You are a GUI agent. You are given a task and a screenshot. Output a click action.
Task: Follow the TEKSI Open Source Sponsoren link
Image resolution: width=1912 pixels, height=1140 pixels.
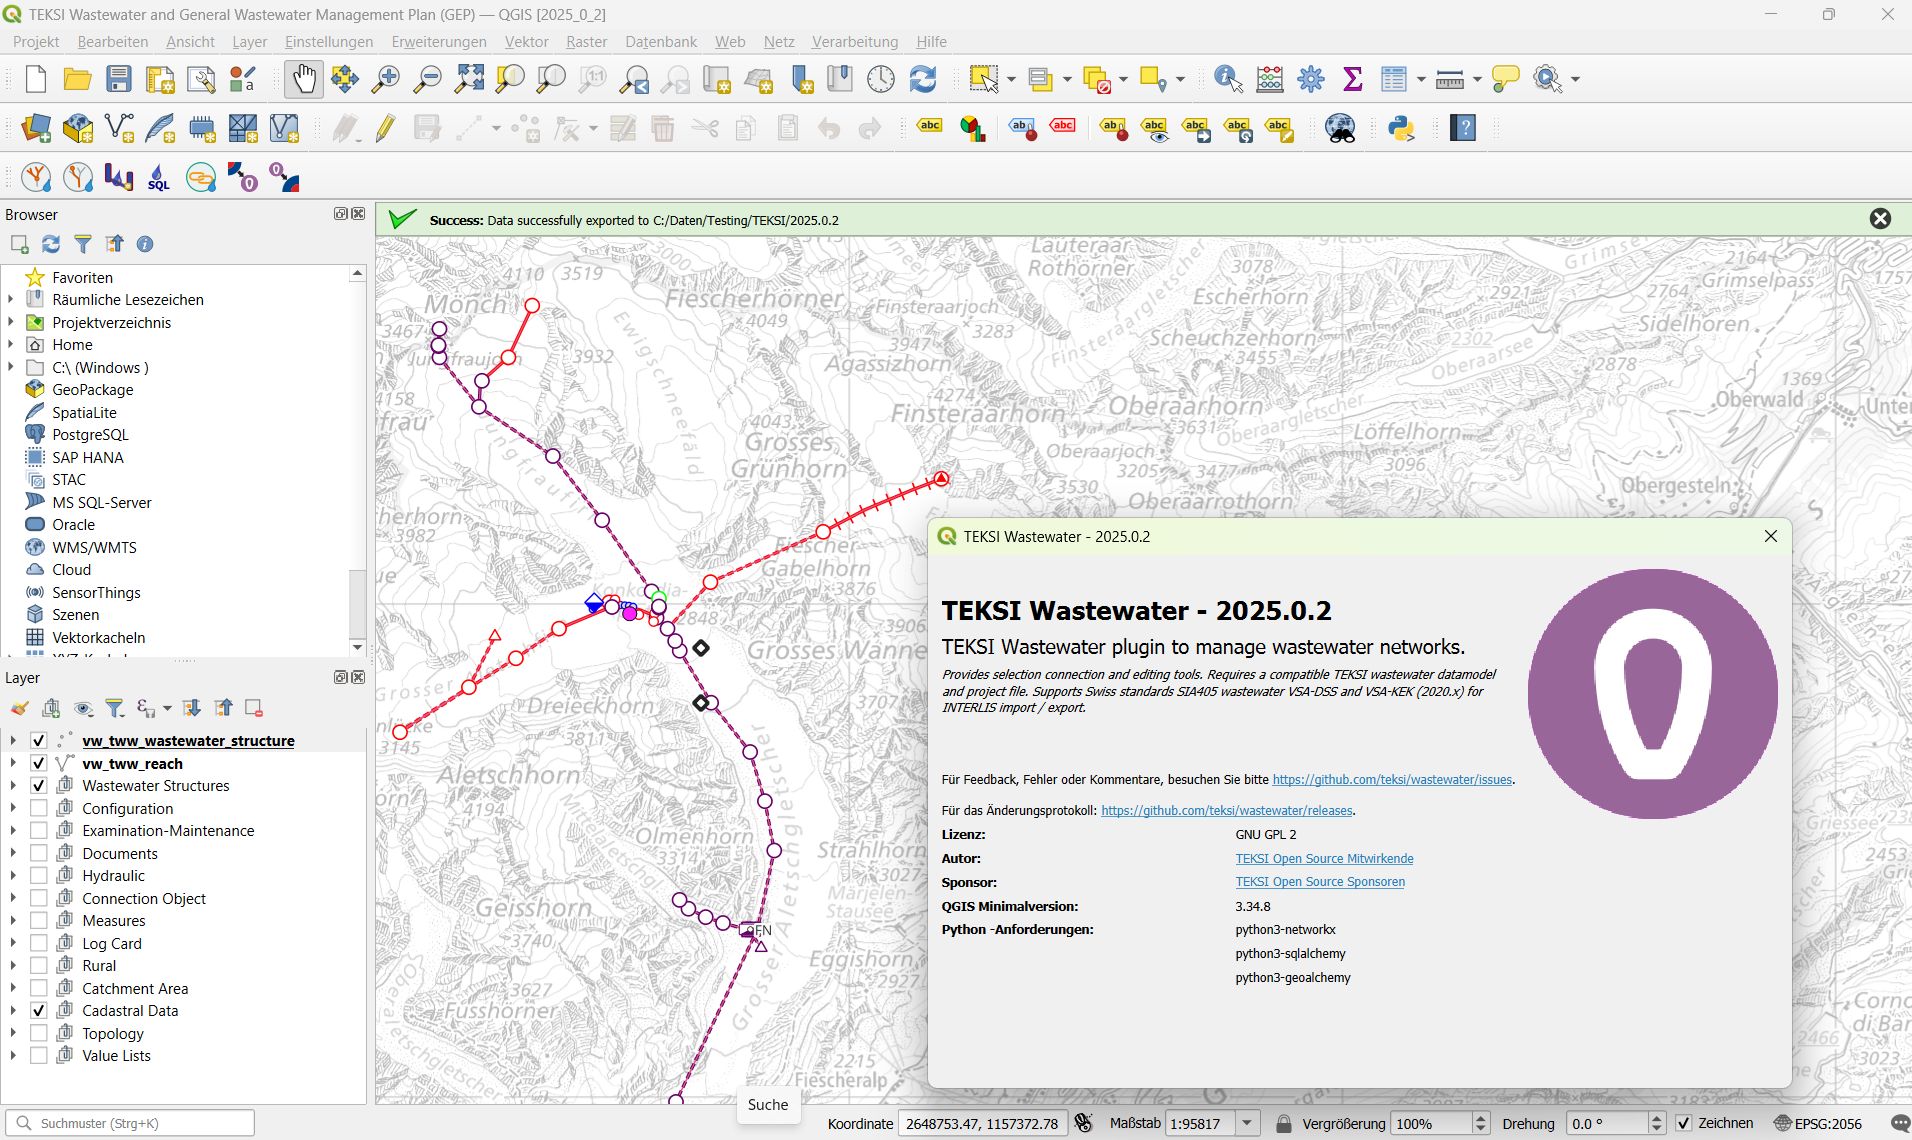[x=1319, y=882]
